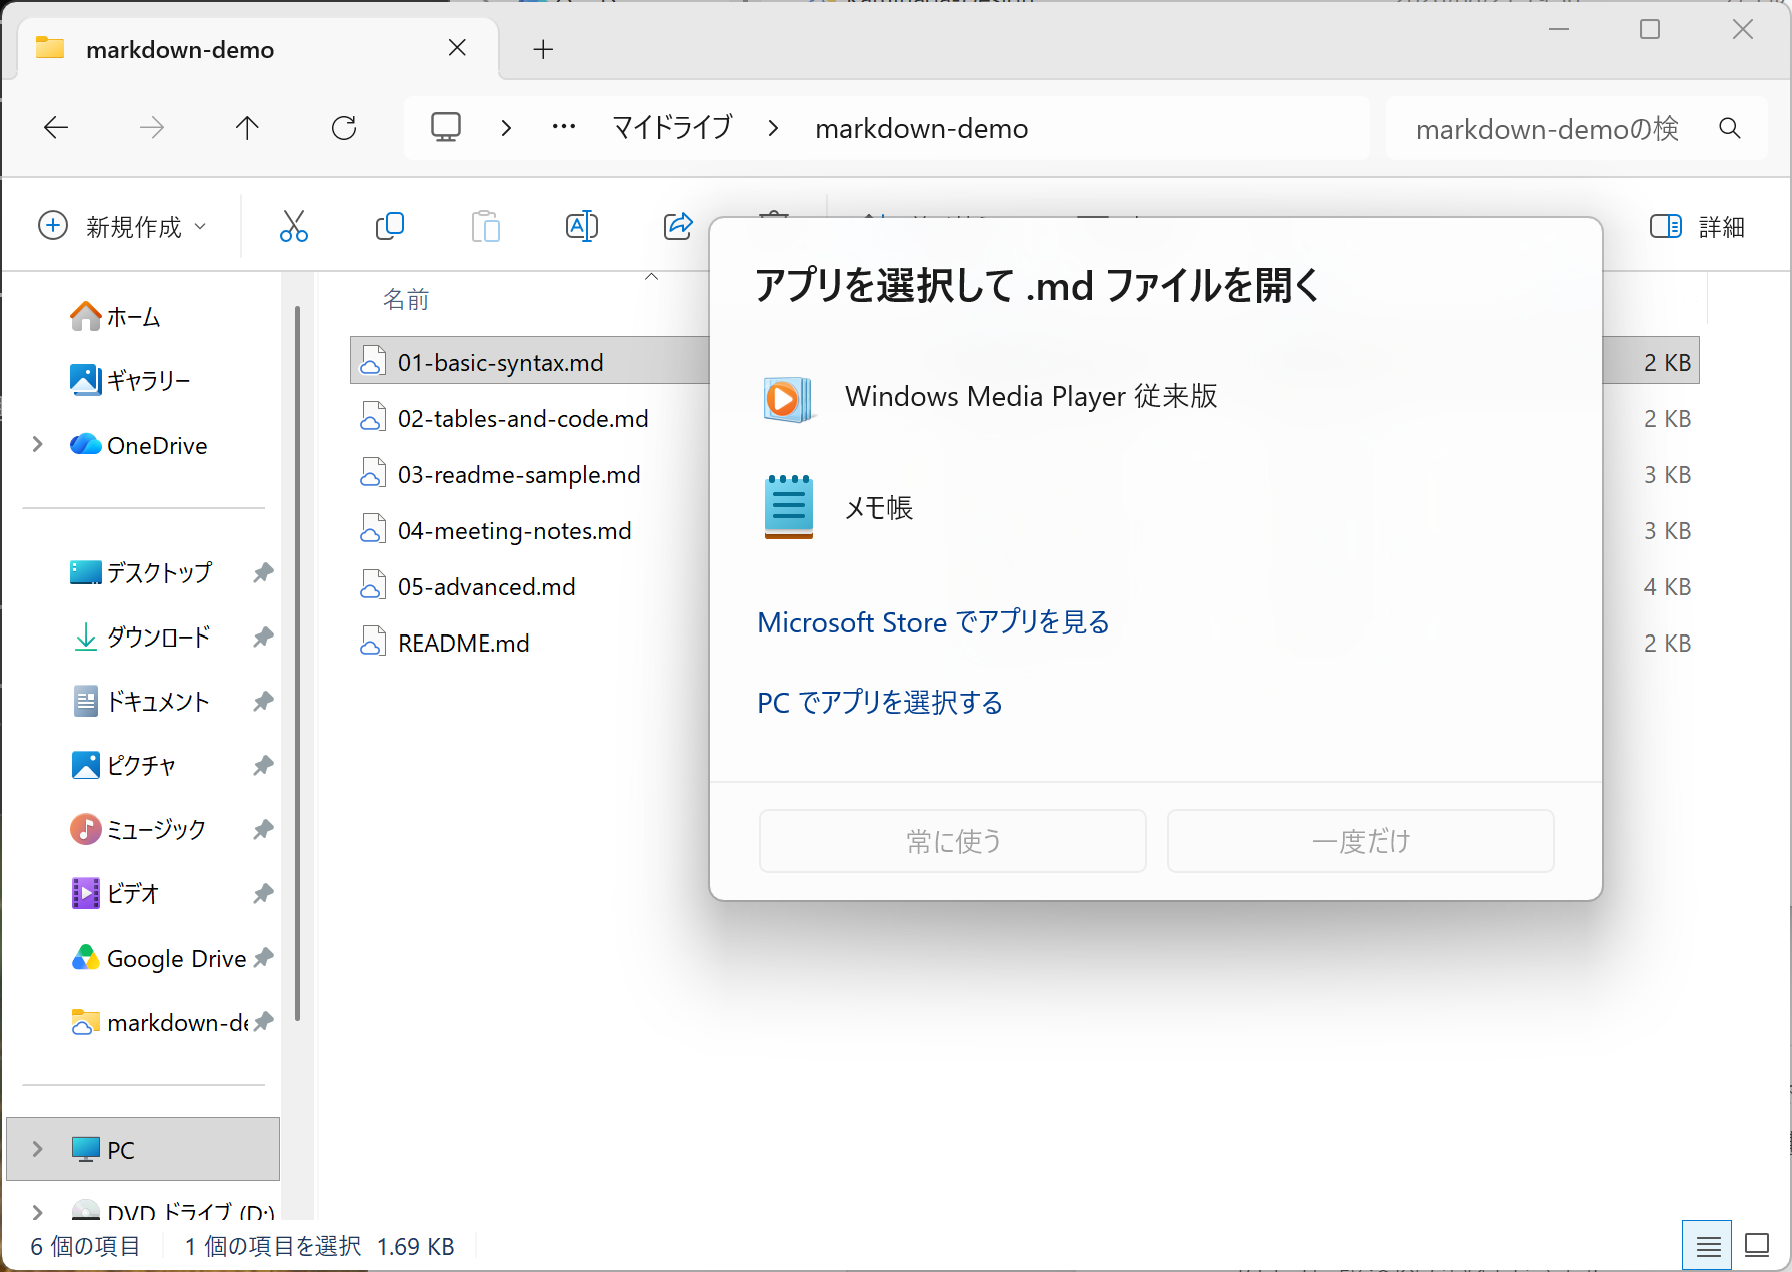The width and height of the screenshot is (1792, 1272).
Task: Unpin デスクトップ using its pin icon
Action: coord(263,573)
